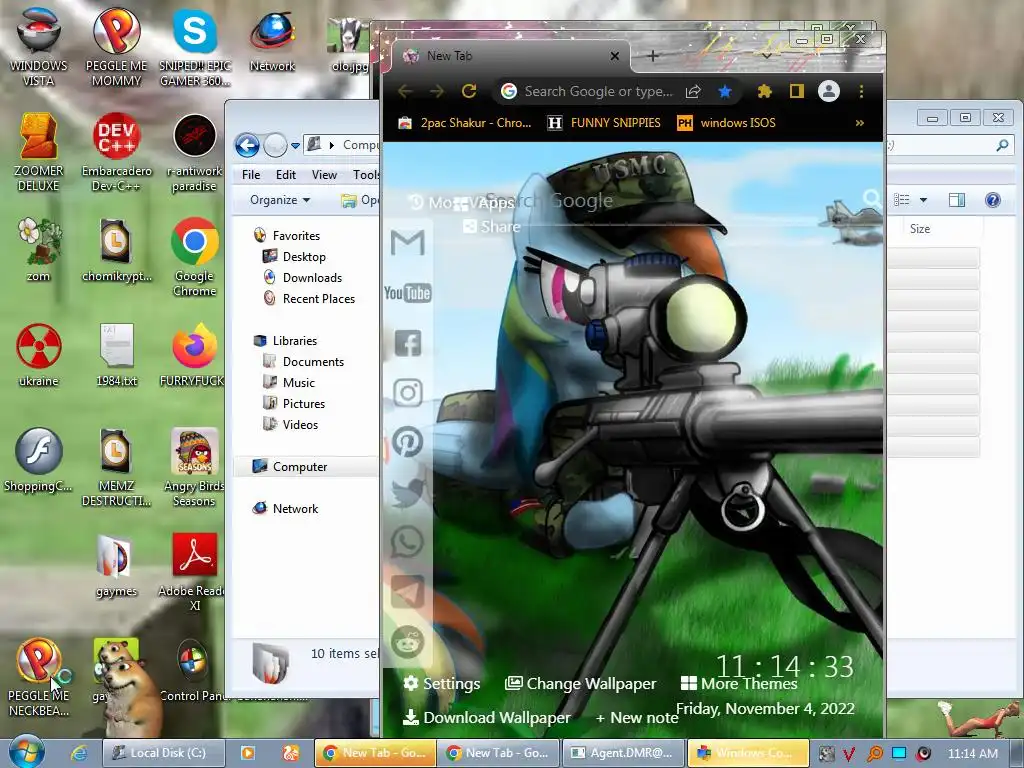Open Telegram shortcut in sidebar
Image resolution: width=1024 pixels, height=768 pixels.
pos(408,592)
